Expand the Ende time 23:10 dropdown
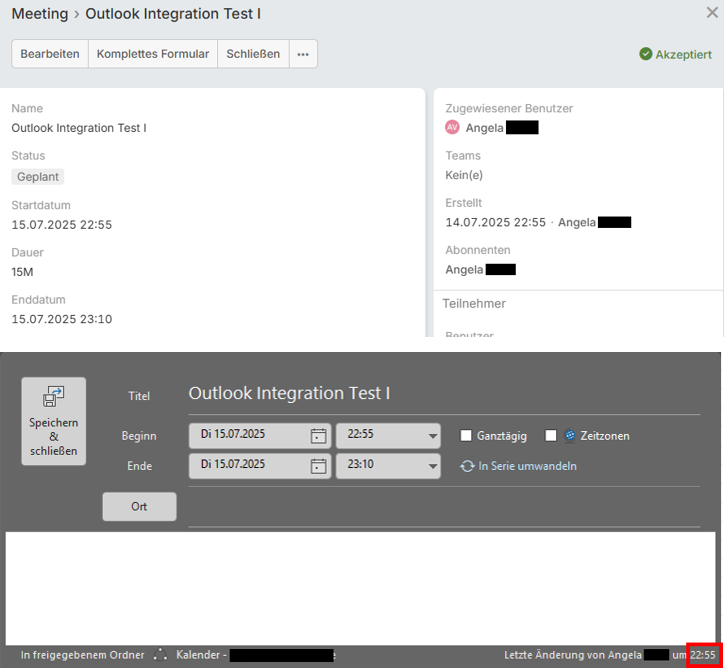725x671 pixels. (432, 466)
